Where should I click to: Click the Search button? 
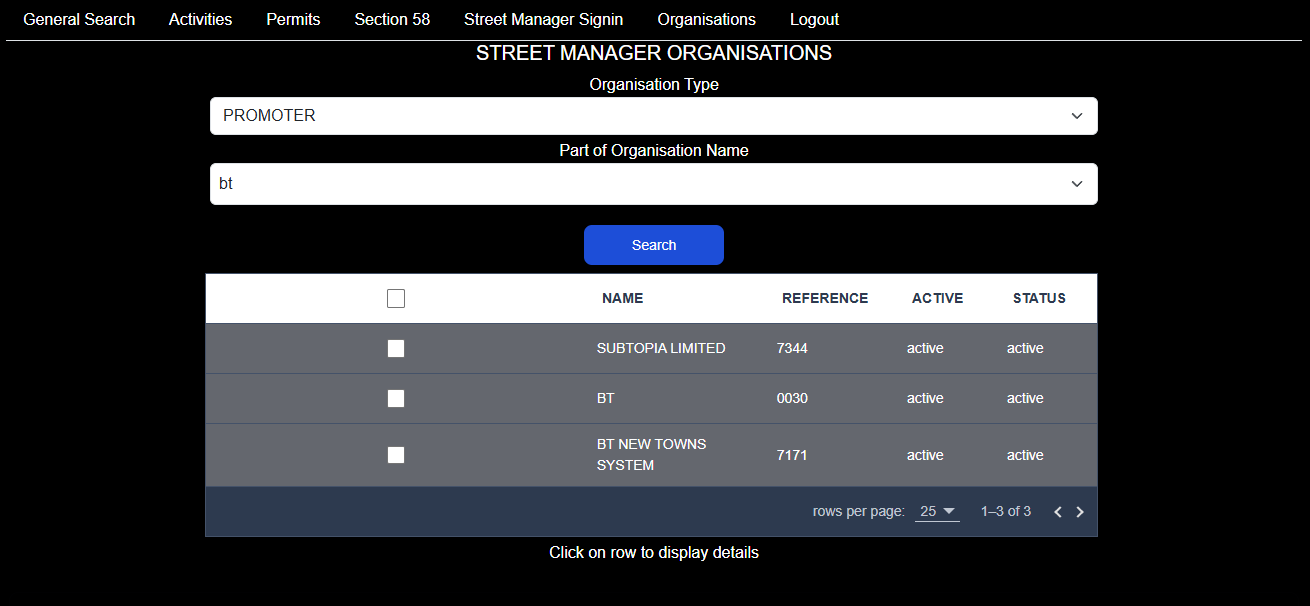click(x=653, y=244)
